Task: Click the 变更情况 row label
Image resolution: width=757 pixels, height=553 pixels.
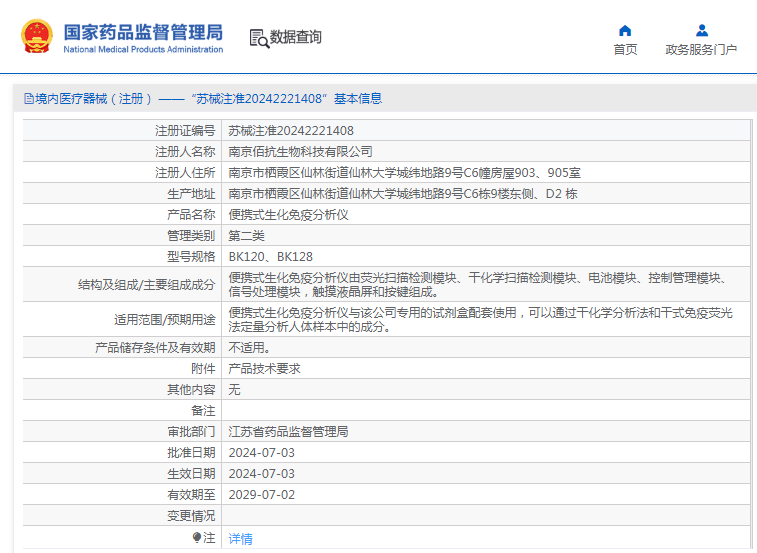Action: (x=191, y=516)
